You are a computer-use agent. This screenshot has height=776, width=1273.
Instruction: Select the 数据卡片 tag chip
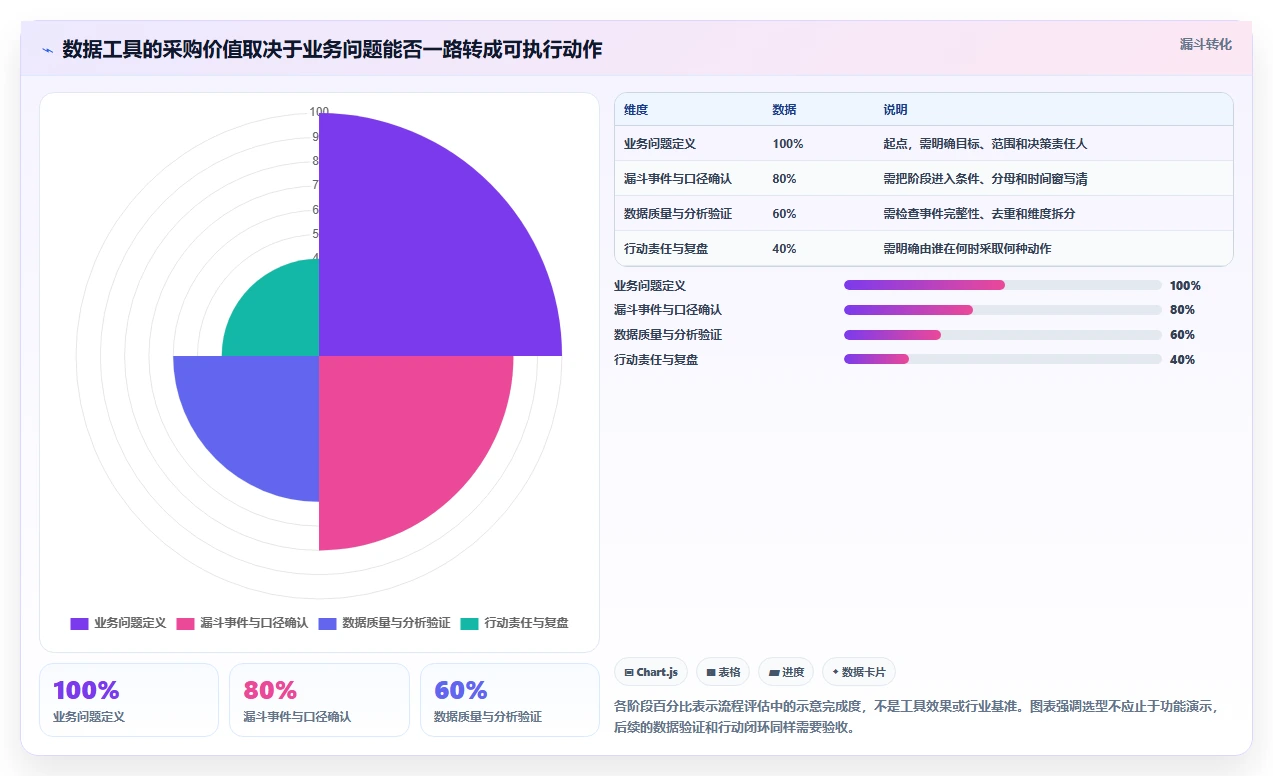click(858, 672)
